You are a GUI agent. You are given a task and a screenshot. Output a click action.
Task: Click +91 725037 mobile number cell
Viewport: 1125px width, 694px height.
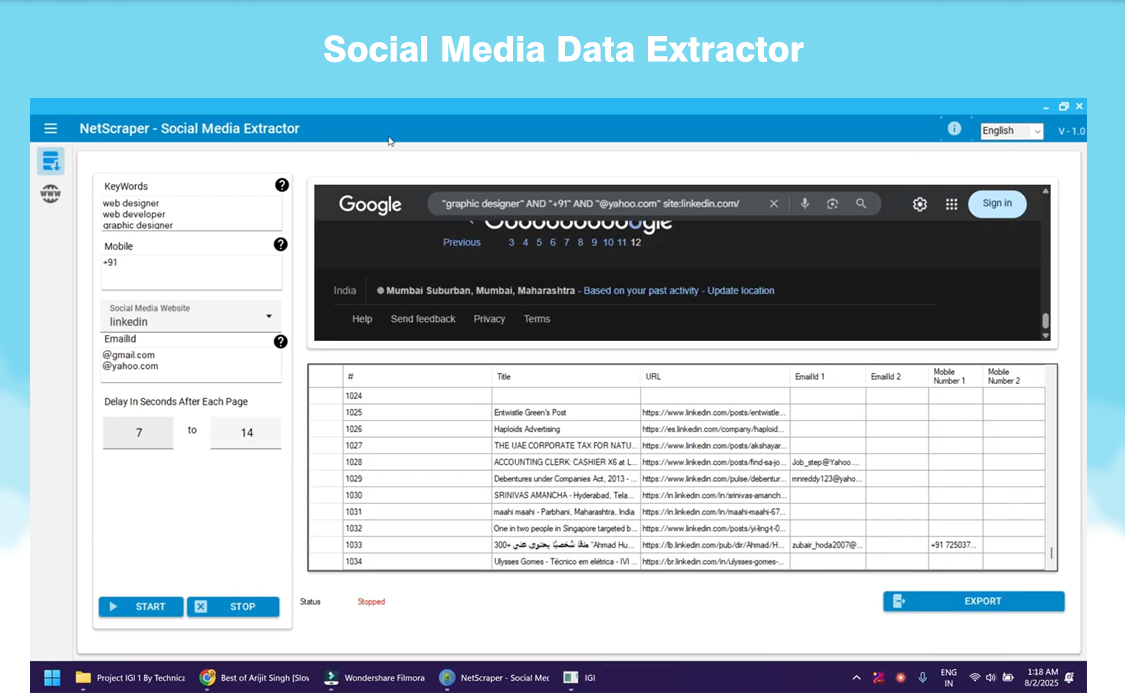pyautogui.click(x=956, y=545)
